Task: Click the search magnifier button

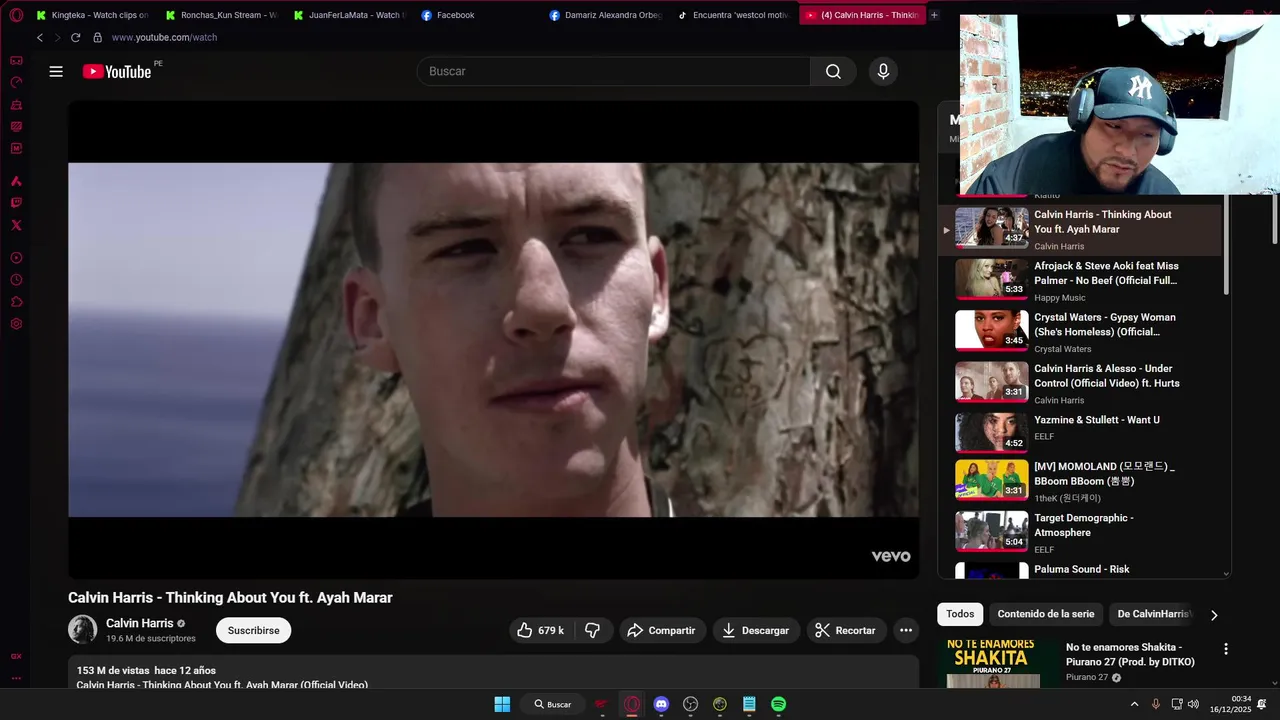Action: pyautogui.click(x=833, y=71)
